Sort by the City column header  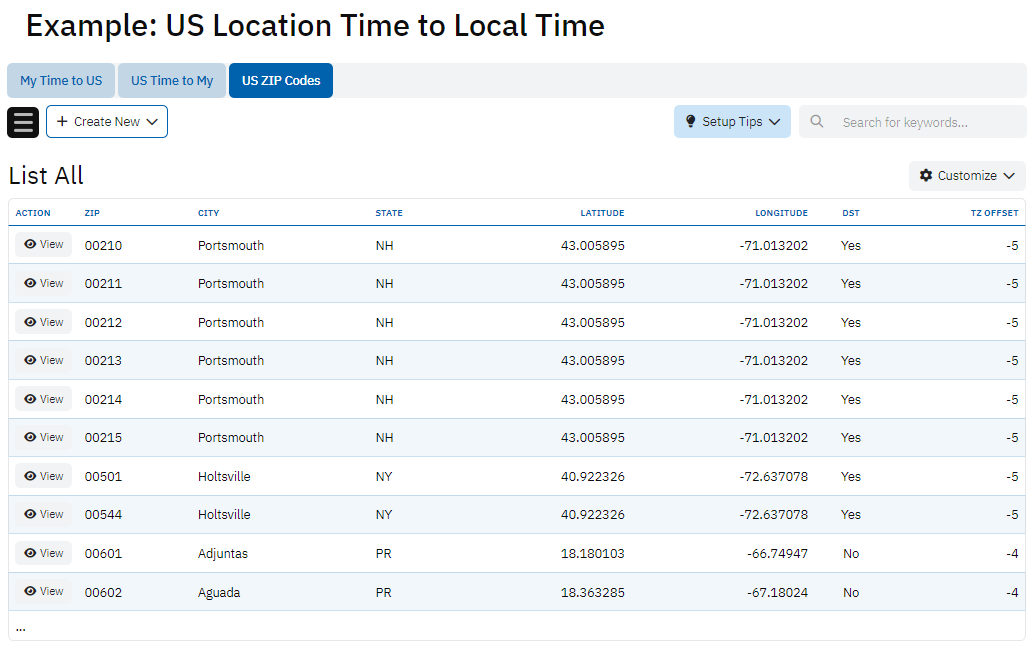point(208,213)
